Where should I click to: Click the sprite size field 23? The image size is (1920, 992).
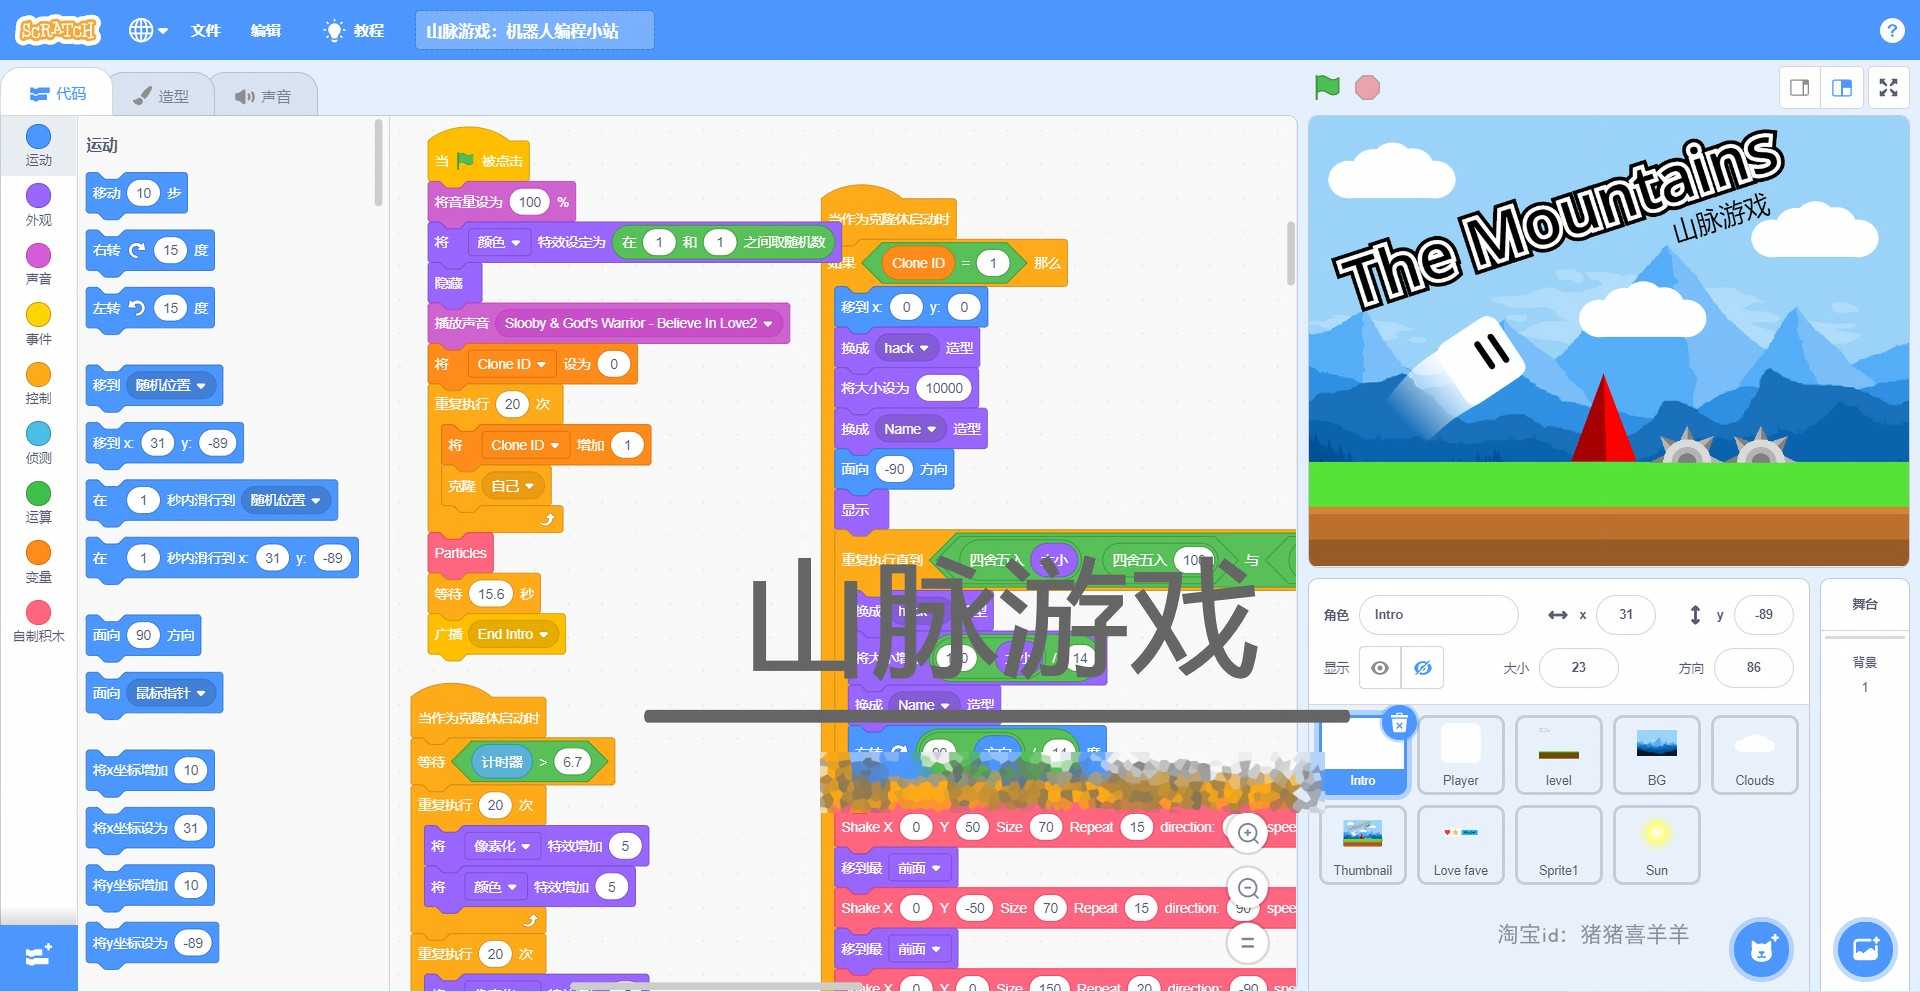(1578, 668)
